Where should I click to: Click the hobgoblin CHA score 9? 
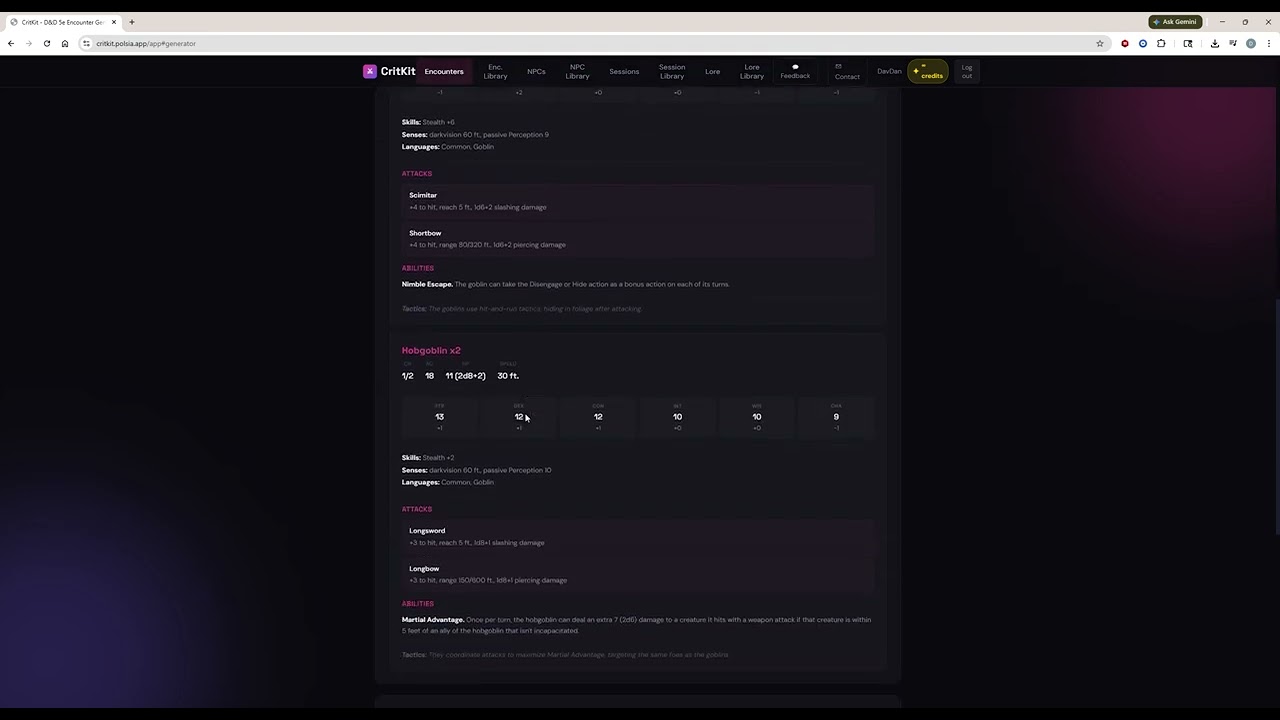pos(836,417)
